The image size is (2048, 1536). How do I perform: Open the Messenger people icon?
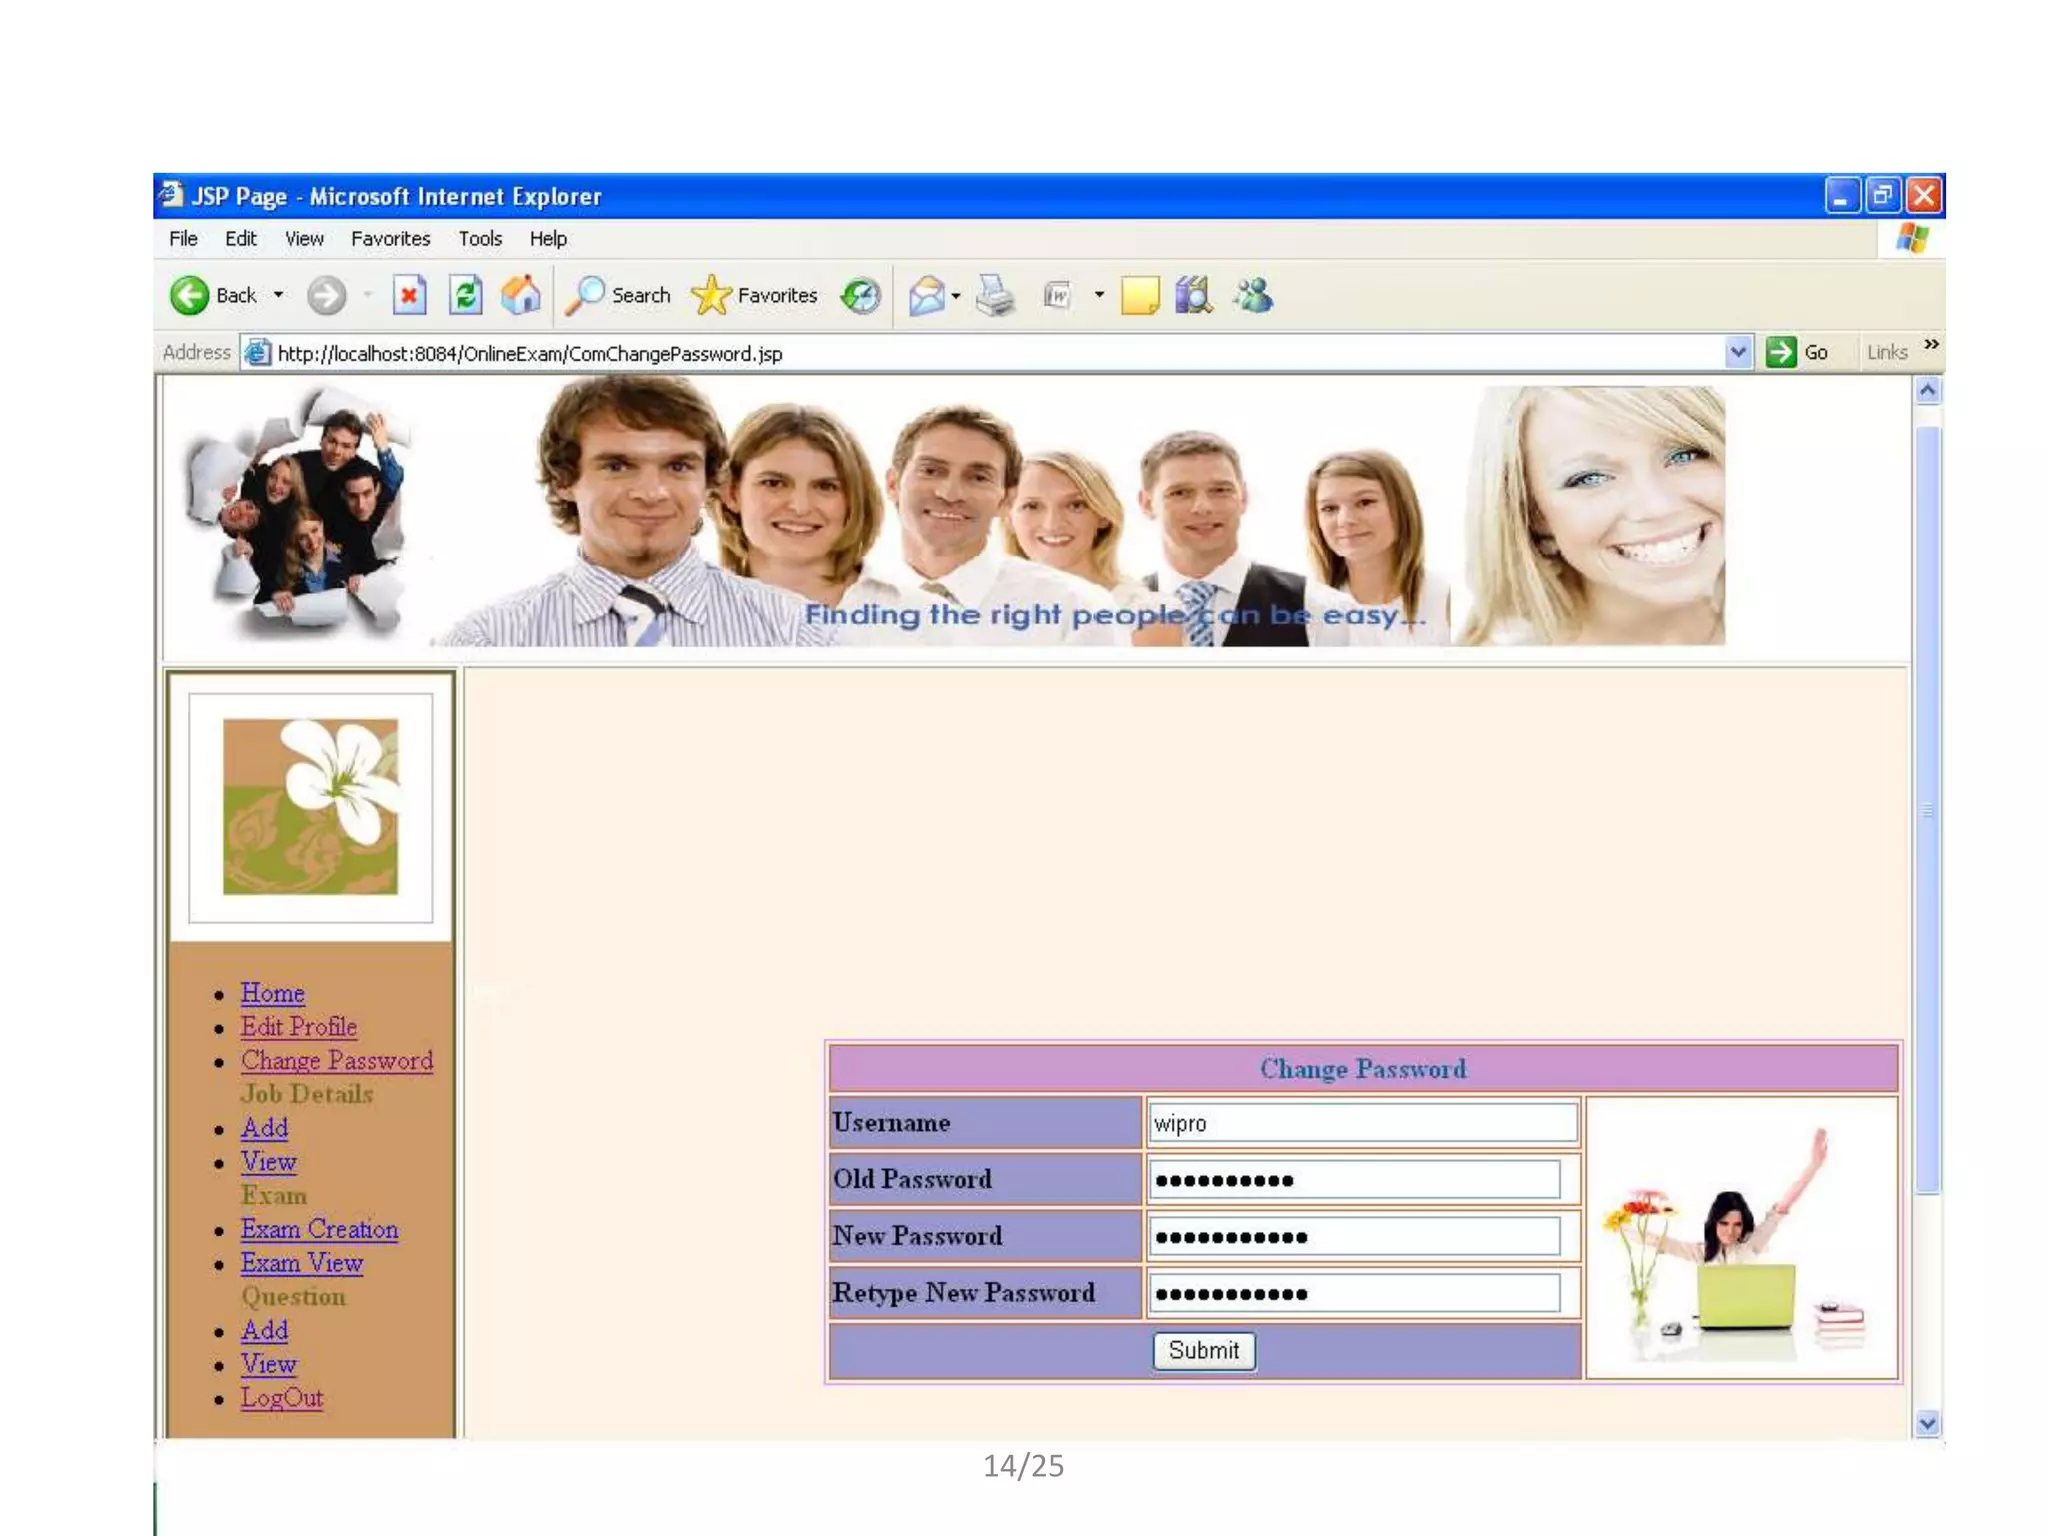pos(1253,296)
